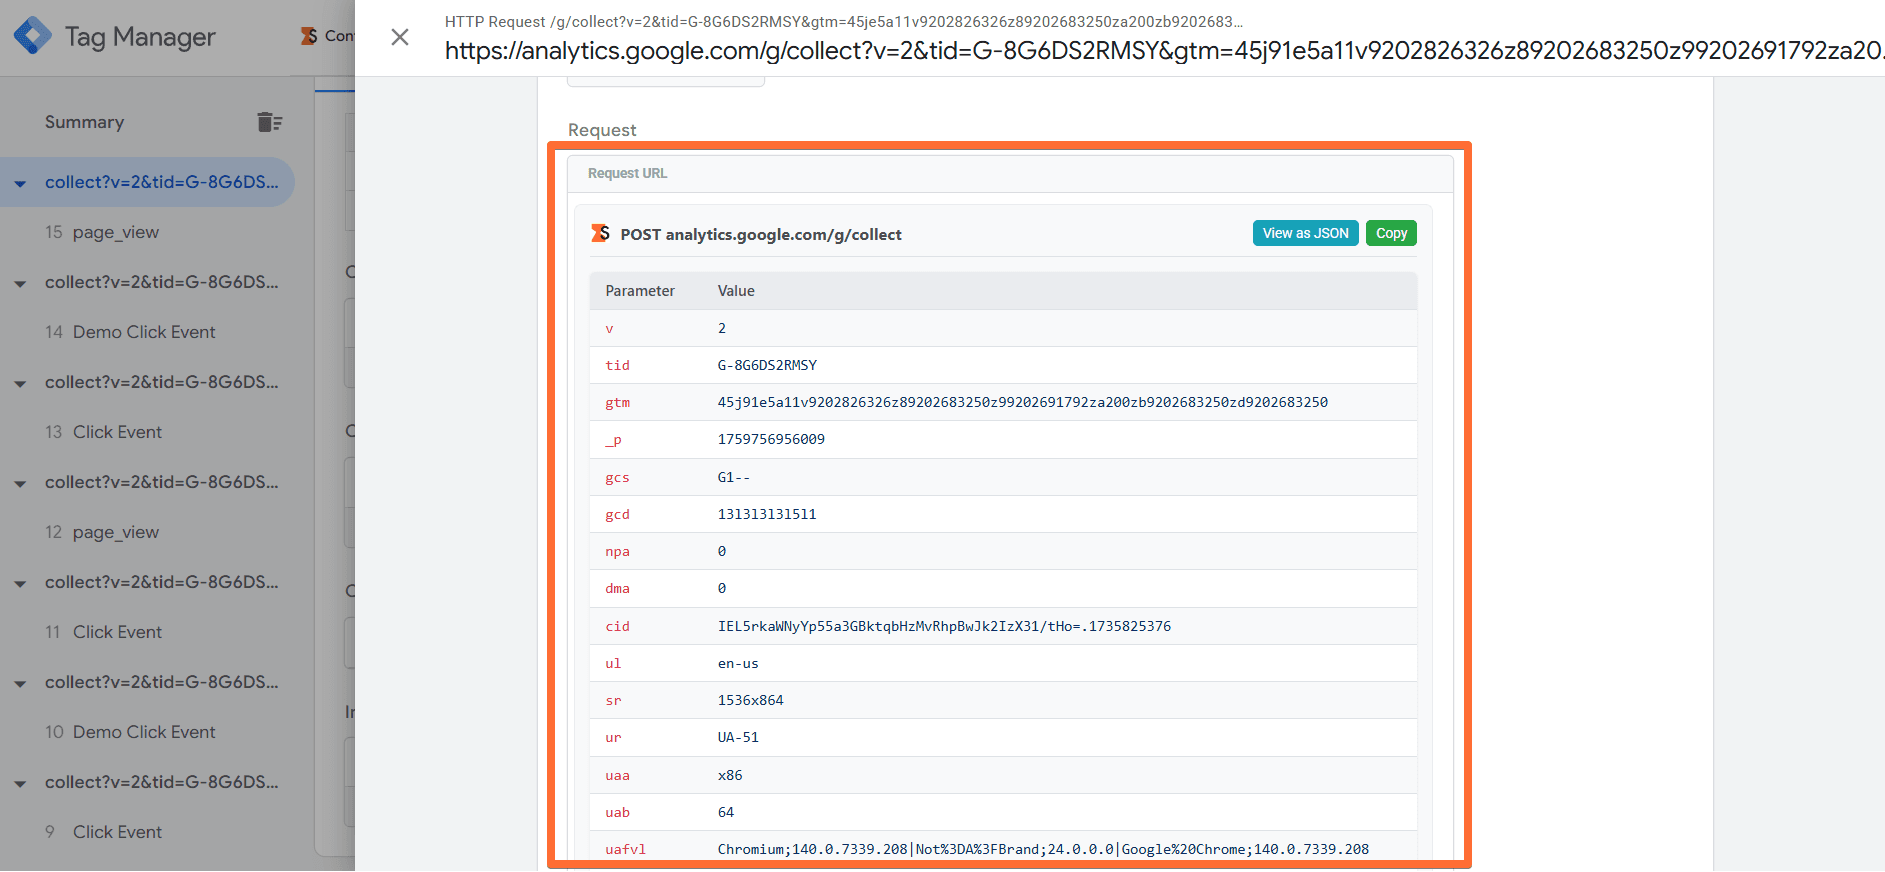Select event 14 Demo Click Event
The width and height of the screenshot is (1885, 872).
coord(143,332)
